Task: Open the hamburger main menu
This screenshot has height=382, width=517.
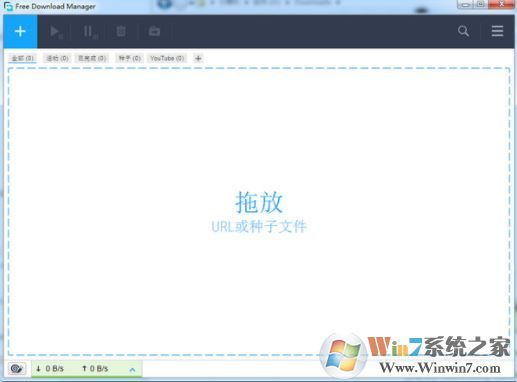Action: click(497, 31)
